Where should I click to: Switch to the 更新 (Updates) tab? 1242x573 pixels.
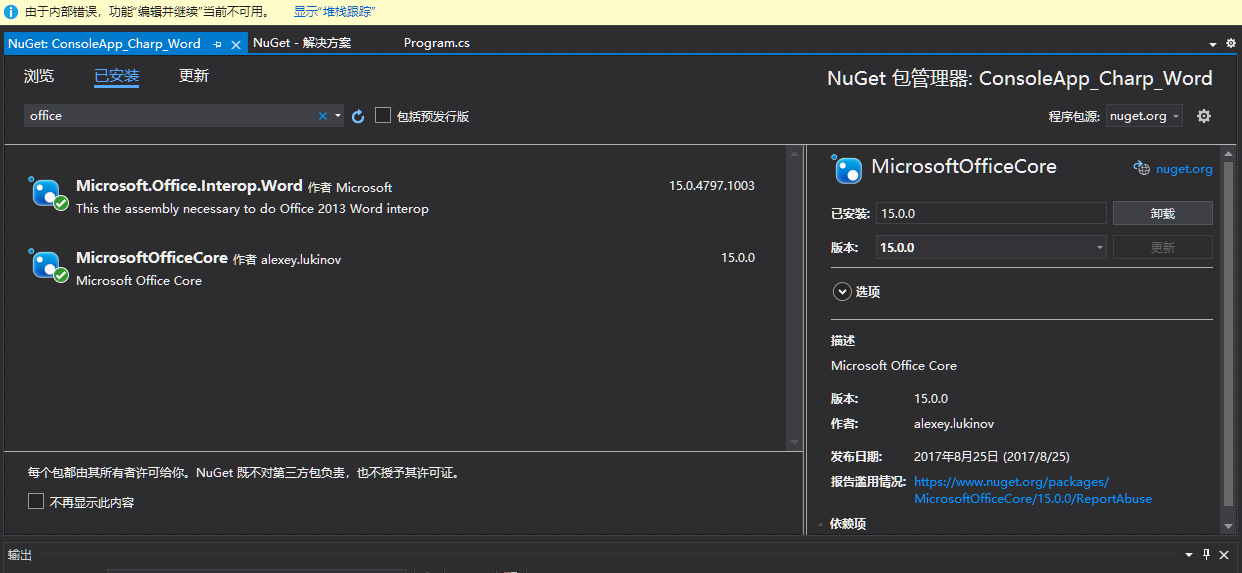click(194, 77)
